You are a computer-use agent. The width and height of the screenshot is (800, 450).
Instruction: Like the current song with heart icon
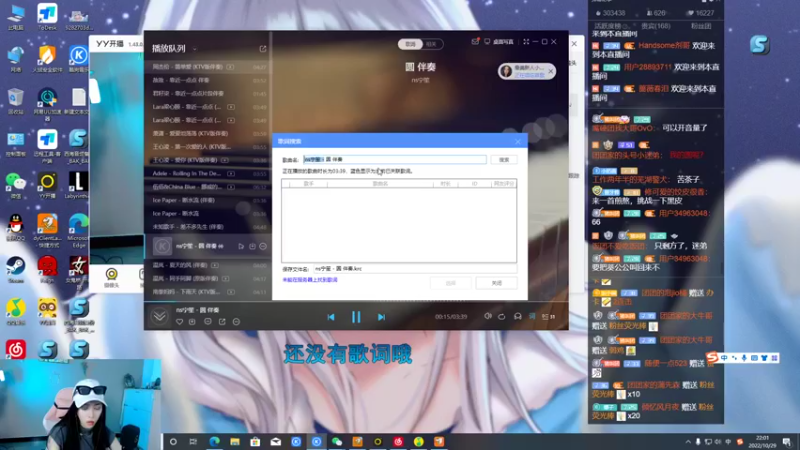coord(179,321)
